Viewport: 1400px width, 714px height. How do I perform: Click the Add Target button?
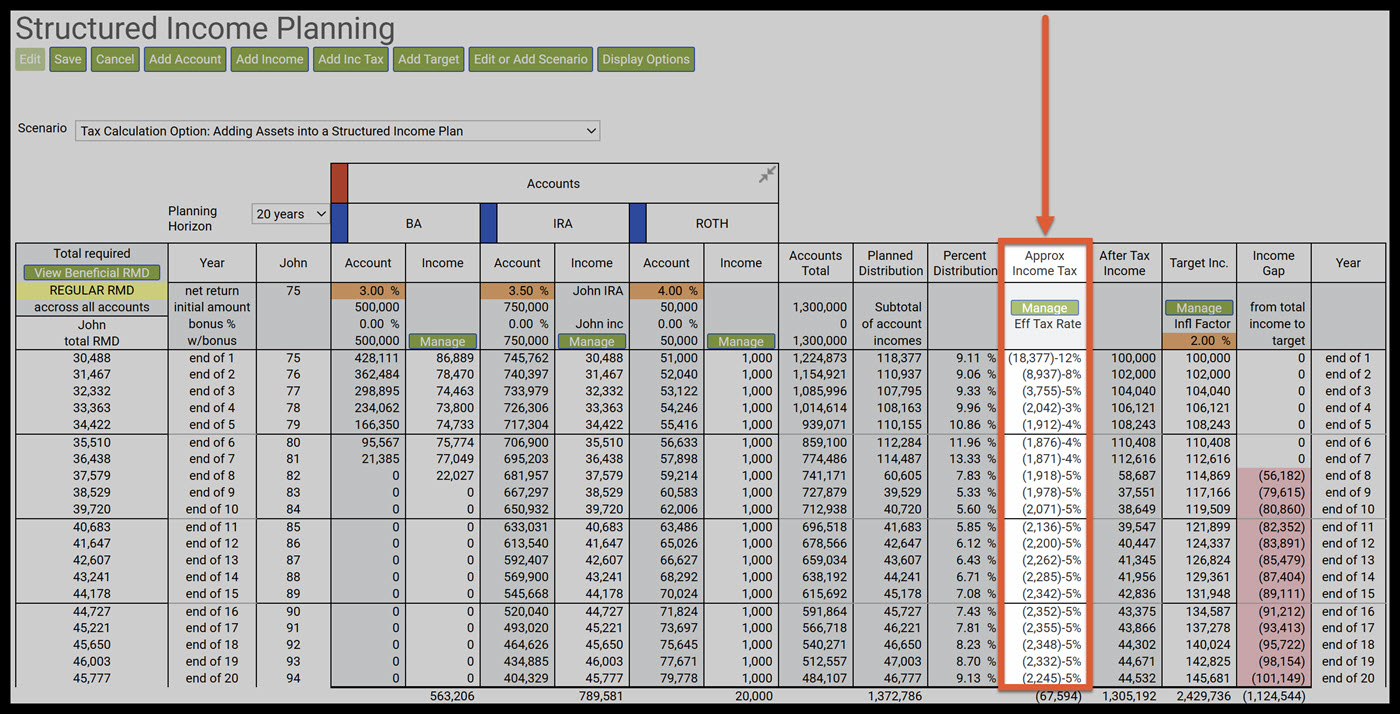coord(429,59)
